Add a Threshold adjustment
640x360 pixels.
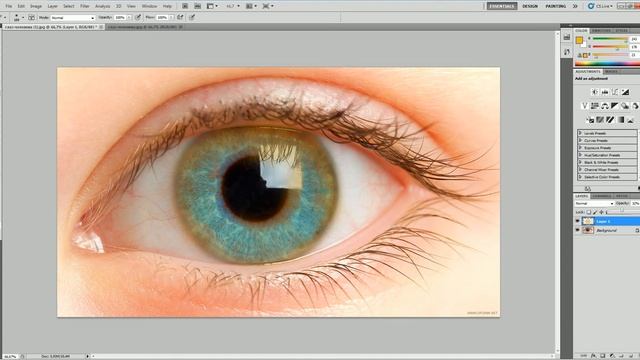610,120
